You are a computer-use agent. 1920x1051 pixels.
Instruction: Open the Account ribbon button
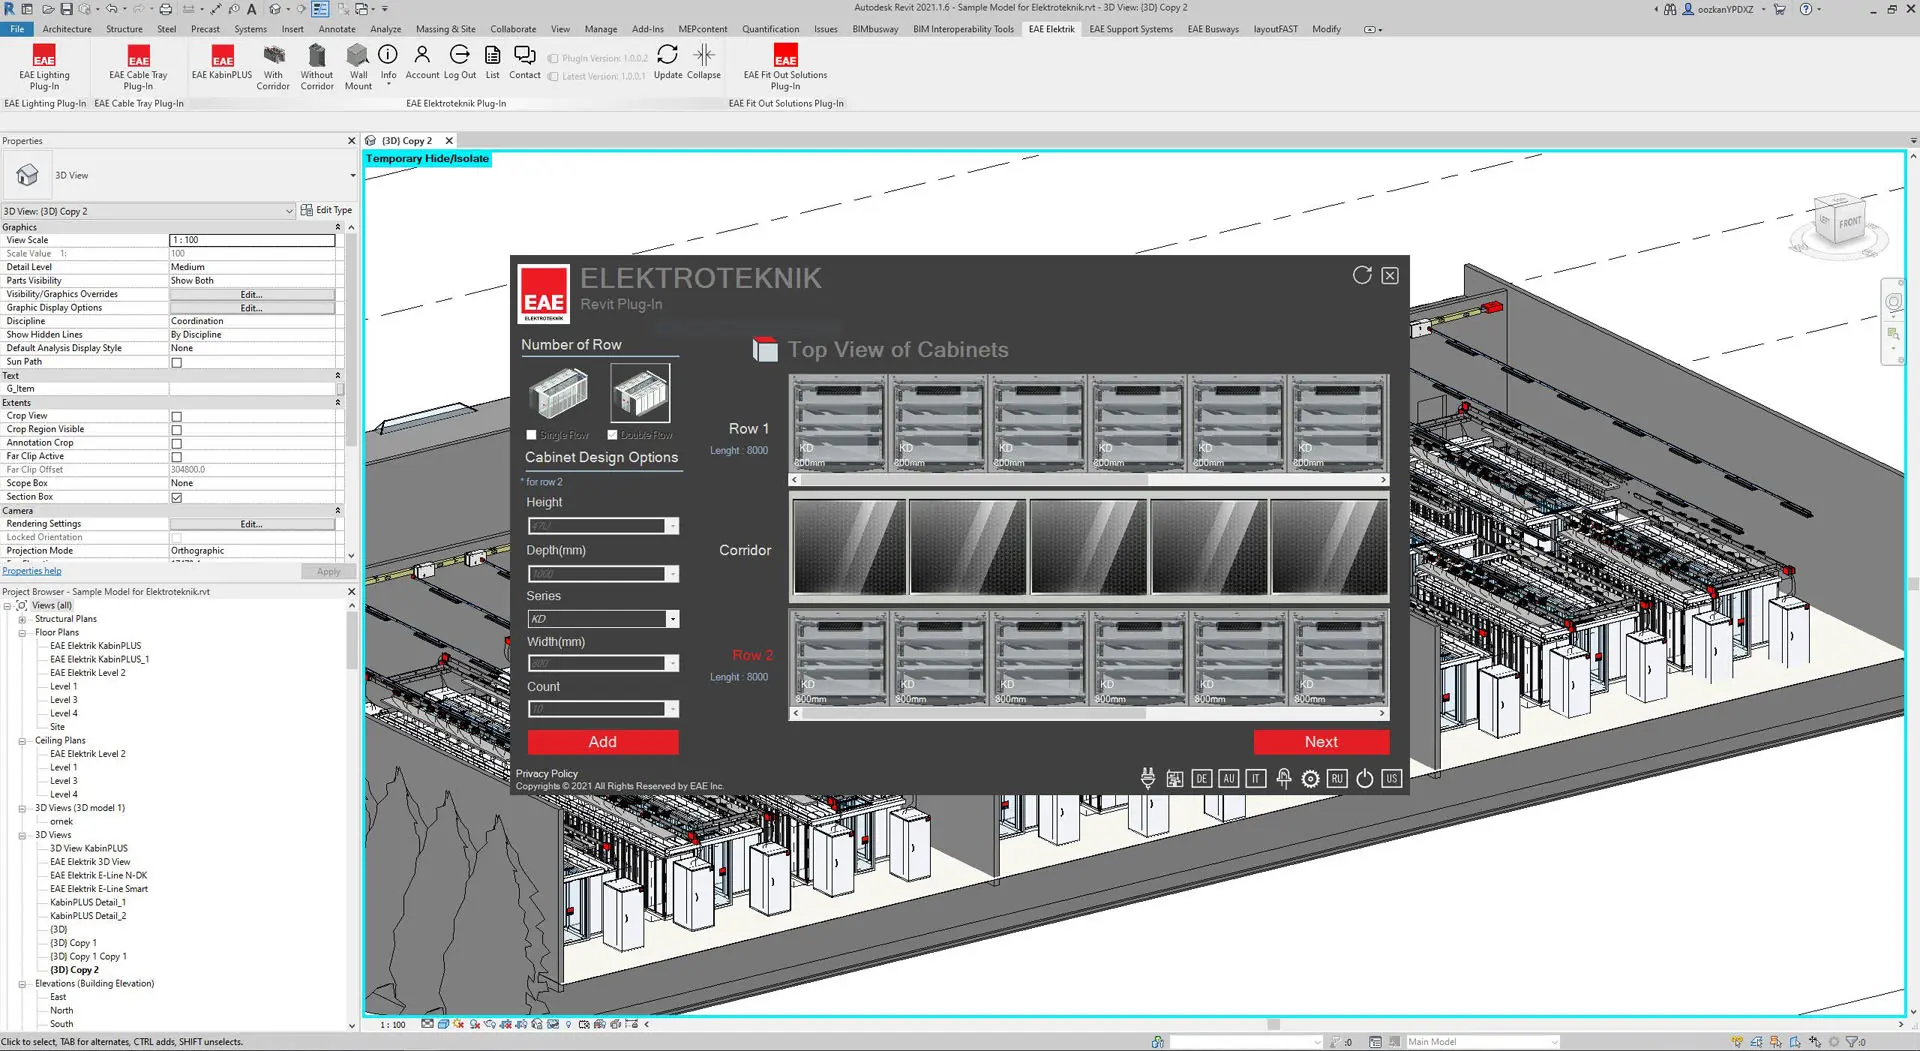422,62
